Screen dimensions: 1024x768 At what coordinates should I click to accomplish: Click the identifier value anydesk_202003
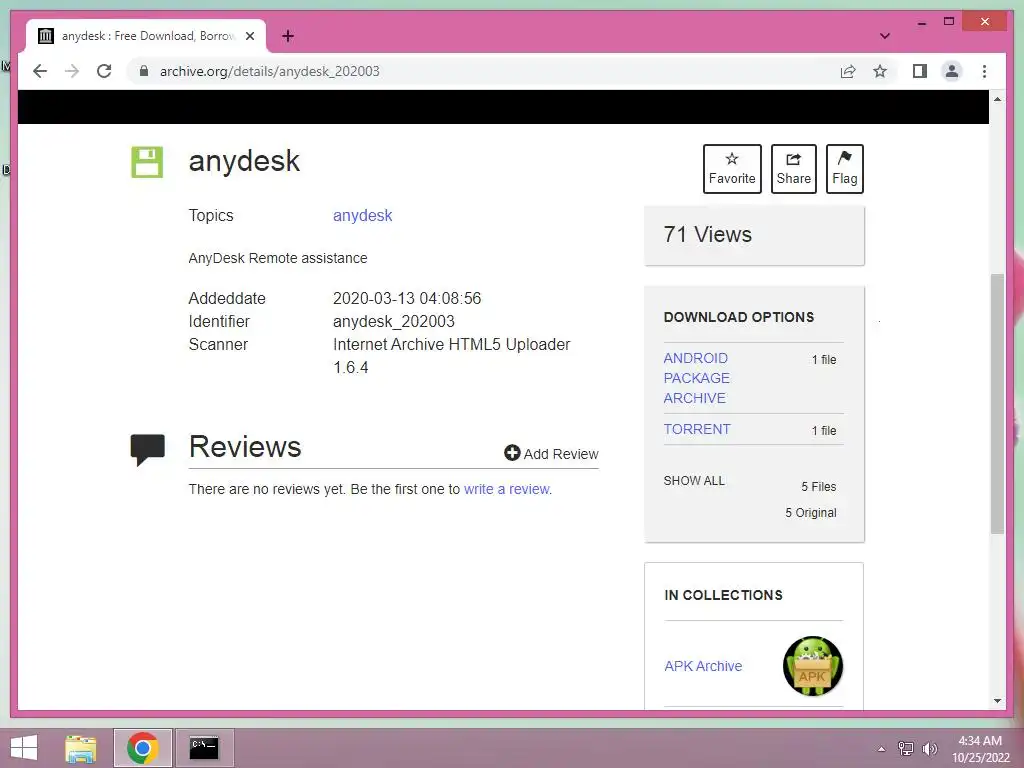pos(394,321)
